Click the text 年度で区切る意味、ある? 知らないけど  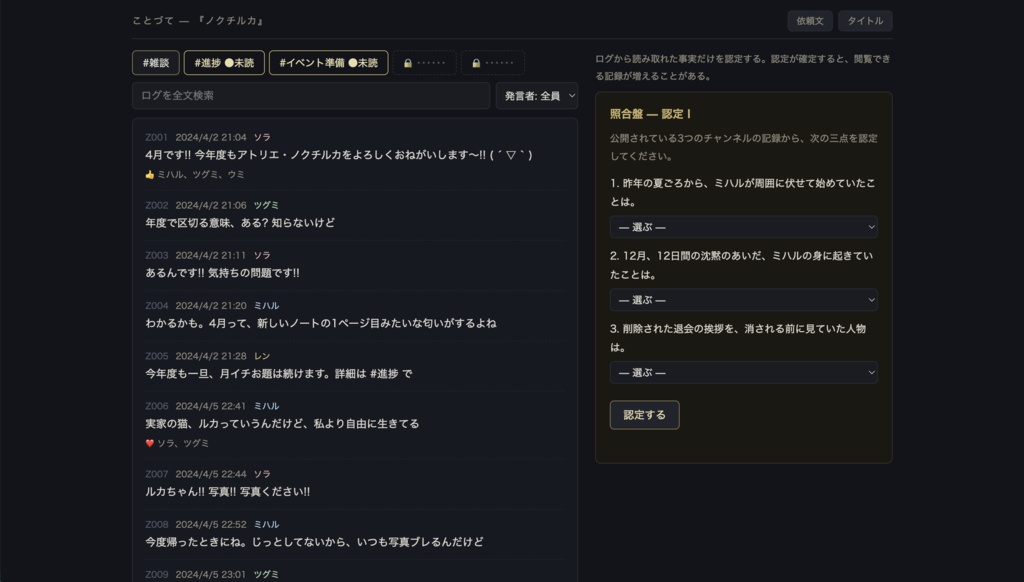[x=240, y=223]
